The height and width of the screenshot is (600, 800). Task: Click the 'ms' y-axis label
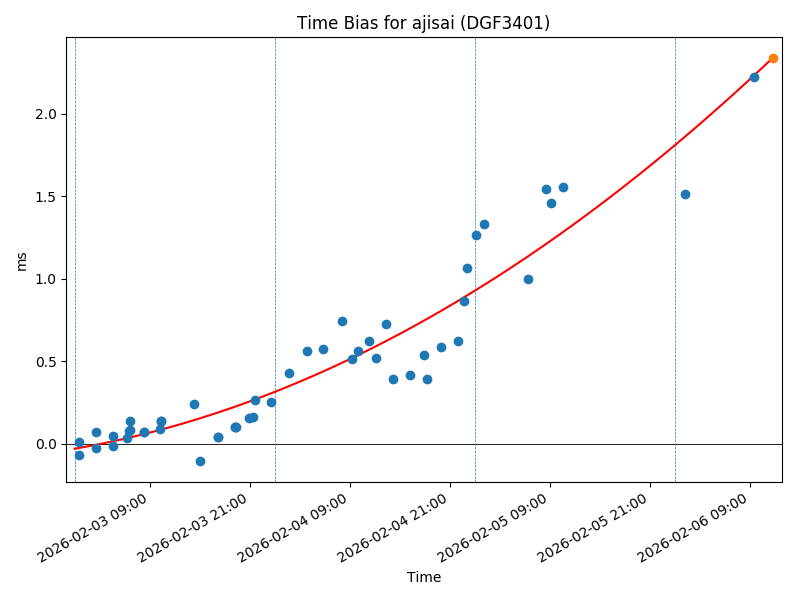[x=22, y=261]
